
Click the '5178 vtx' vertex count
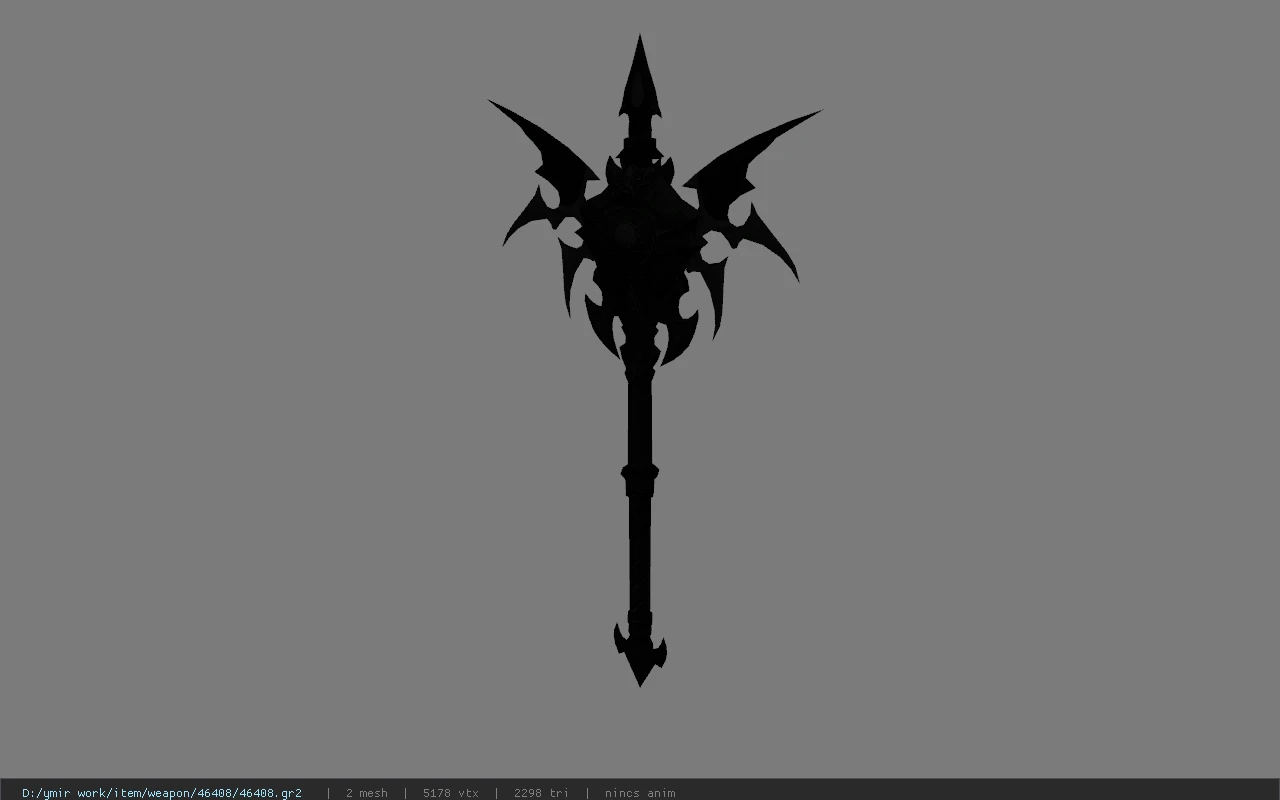(x=450, y=793)
